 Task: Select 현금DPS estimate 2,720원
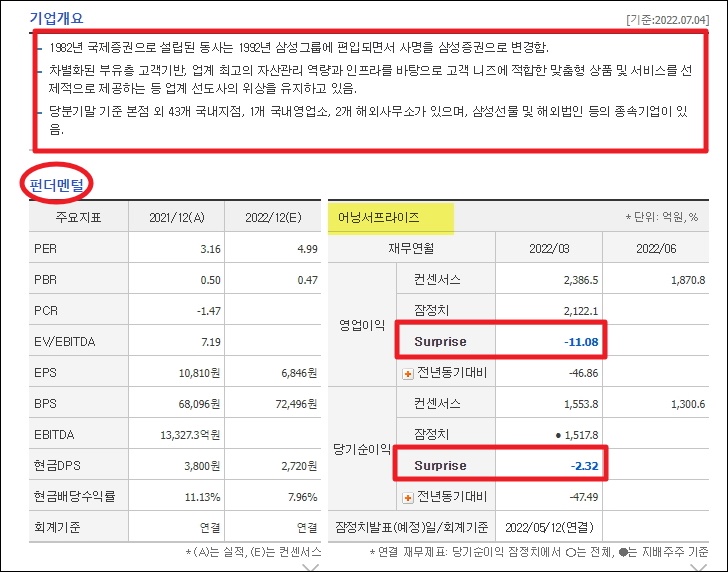click(299, 466)
